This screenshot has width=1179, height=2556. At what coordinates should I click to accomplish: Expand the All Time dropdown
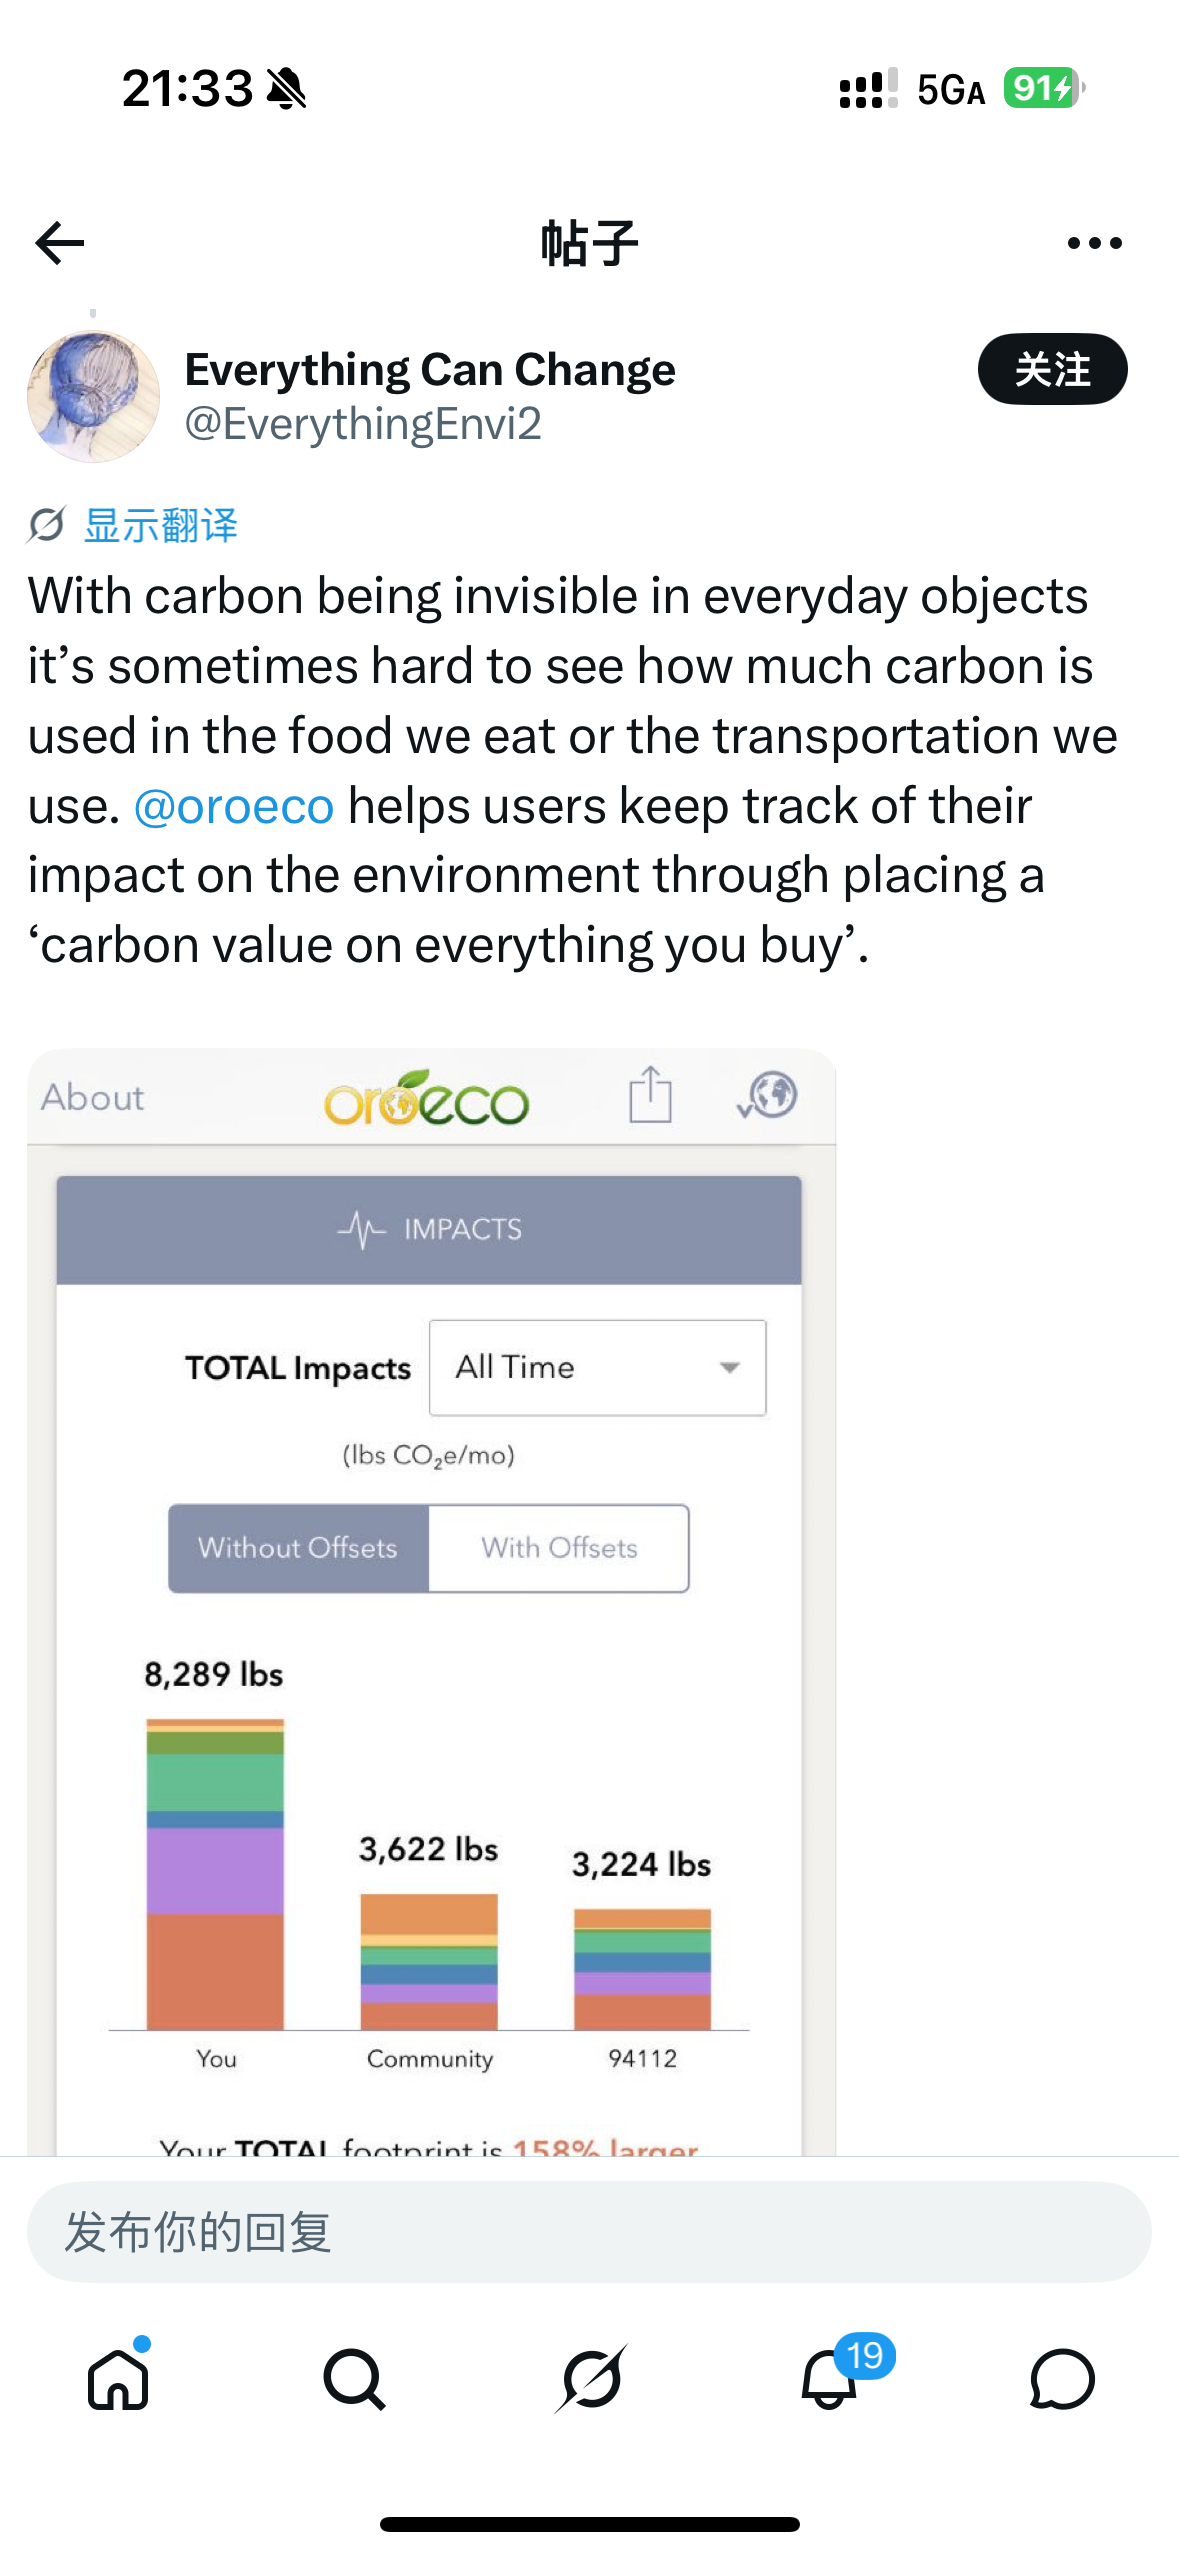[x=598, y=1367]
